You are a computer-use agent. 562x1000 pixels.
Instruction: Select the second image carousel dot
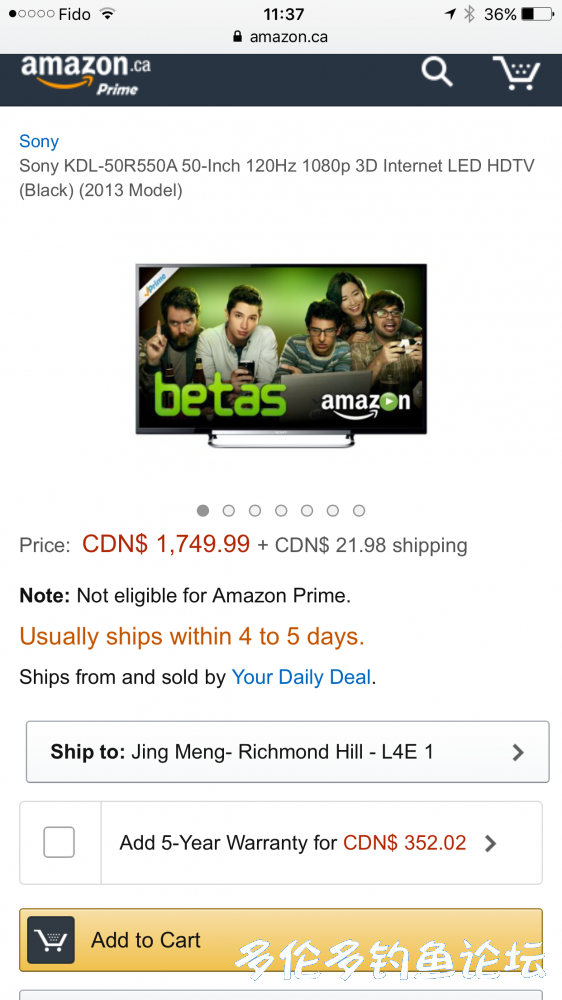pos(228,510)
